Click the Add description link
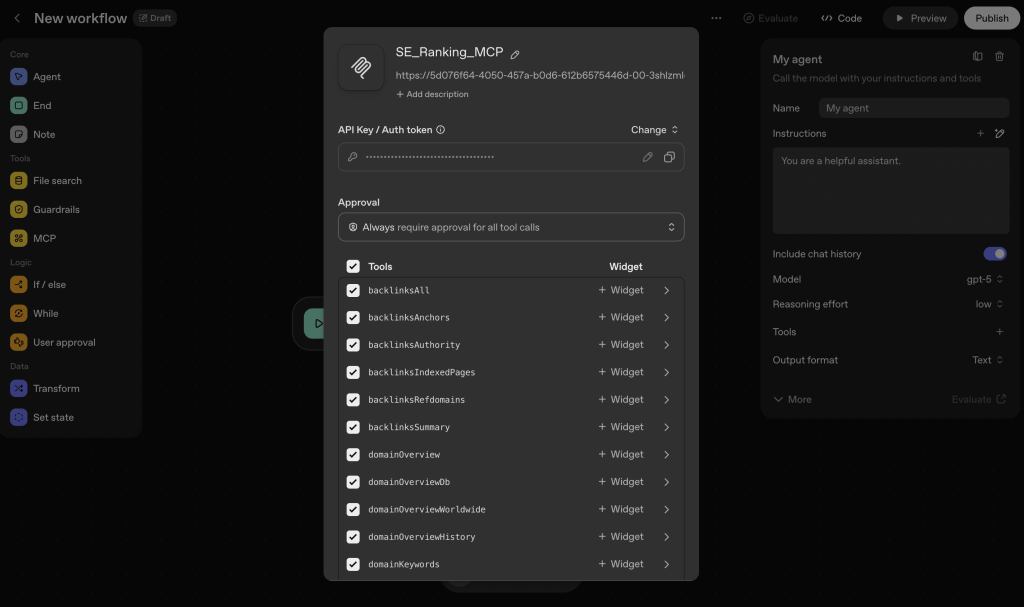 pyautogui.click(x=432, y=94)
